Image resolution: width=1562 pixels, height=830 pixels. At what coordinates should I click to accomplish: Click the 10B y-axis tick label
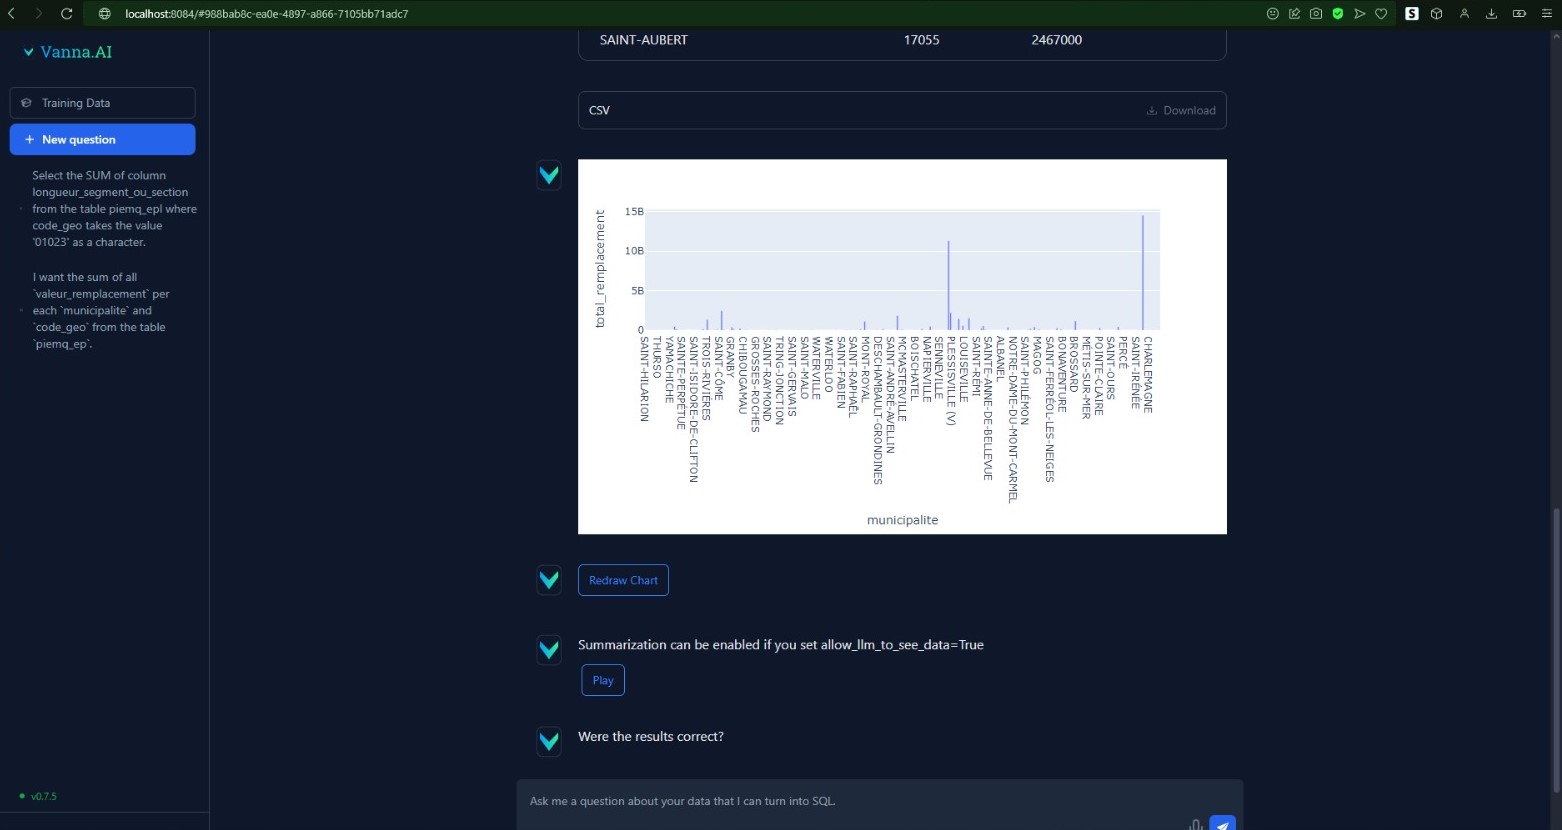(x=634, y=251)
